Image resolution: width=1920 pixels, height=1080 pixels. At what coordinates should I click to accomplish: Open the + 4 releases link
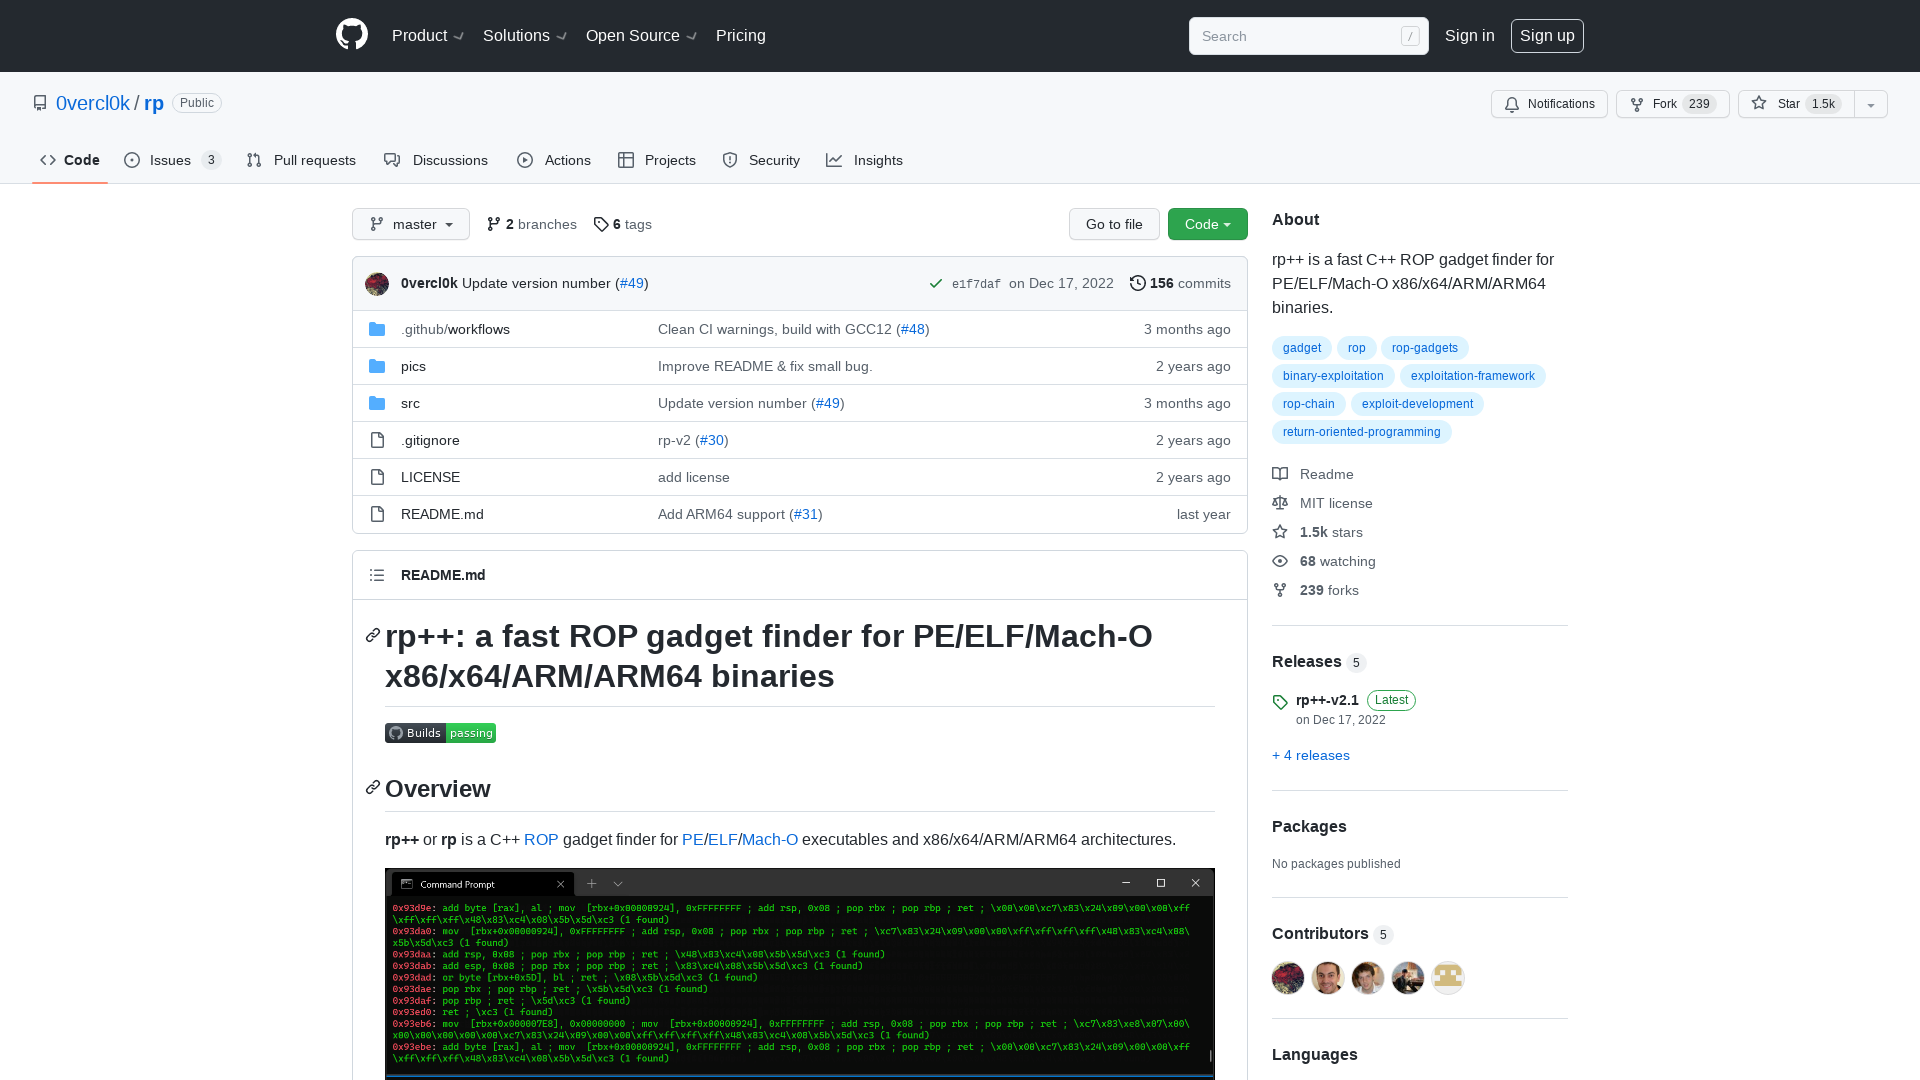[x=1311, y=755]
